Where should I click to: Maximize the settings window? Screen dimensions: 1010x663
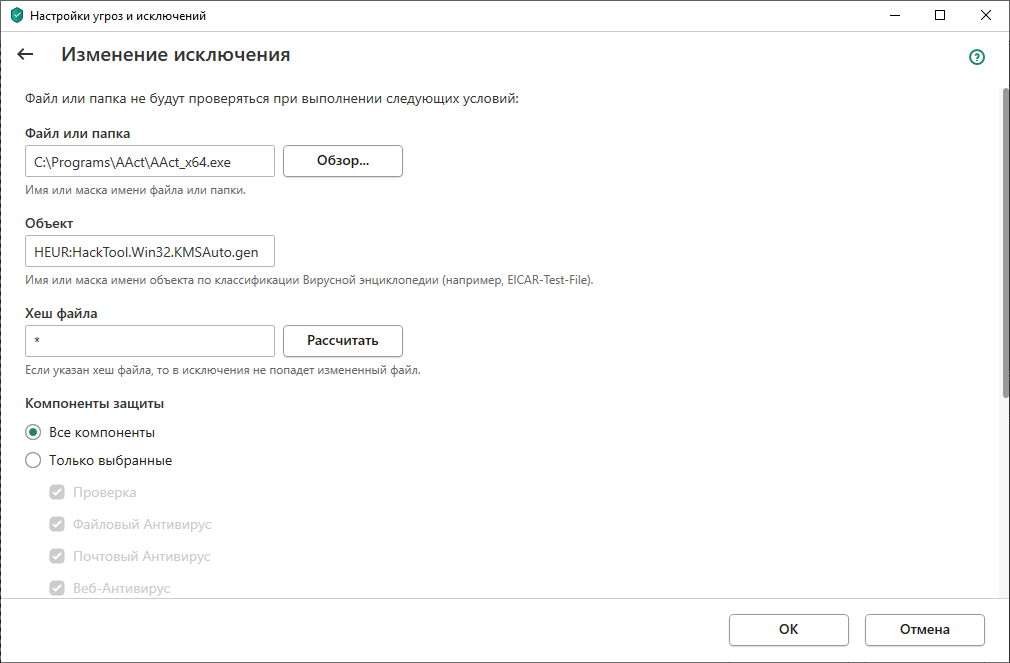[939, 16]
